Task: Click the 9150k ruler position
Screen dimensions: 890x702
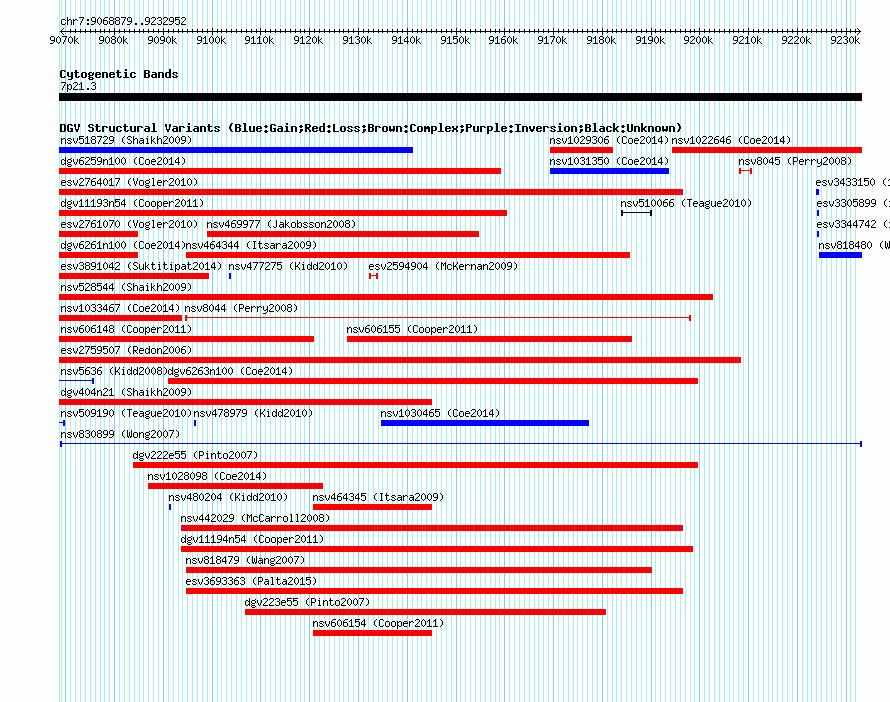Action: coord(455,40)
